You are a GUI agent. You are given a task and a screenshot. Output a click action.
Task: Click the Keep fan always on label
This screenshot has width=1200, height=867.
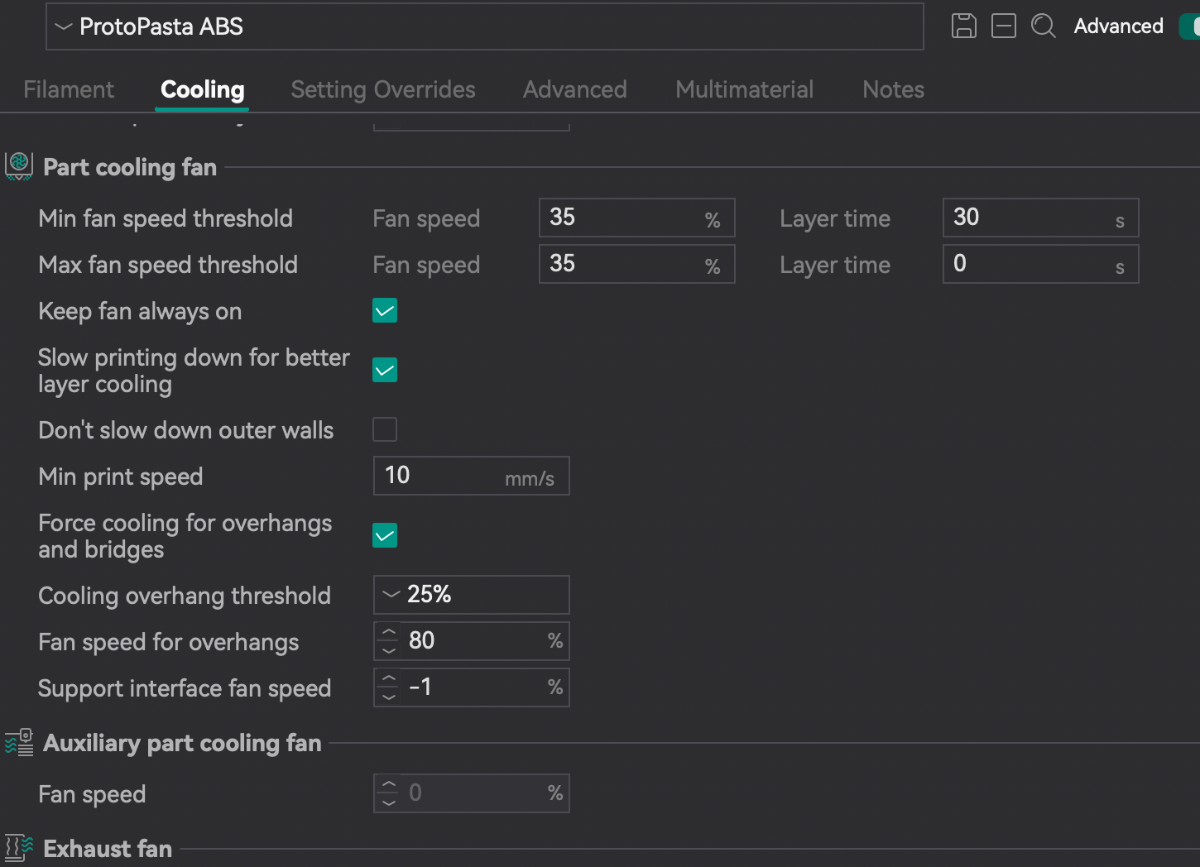pos(140,311)
